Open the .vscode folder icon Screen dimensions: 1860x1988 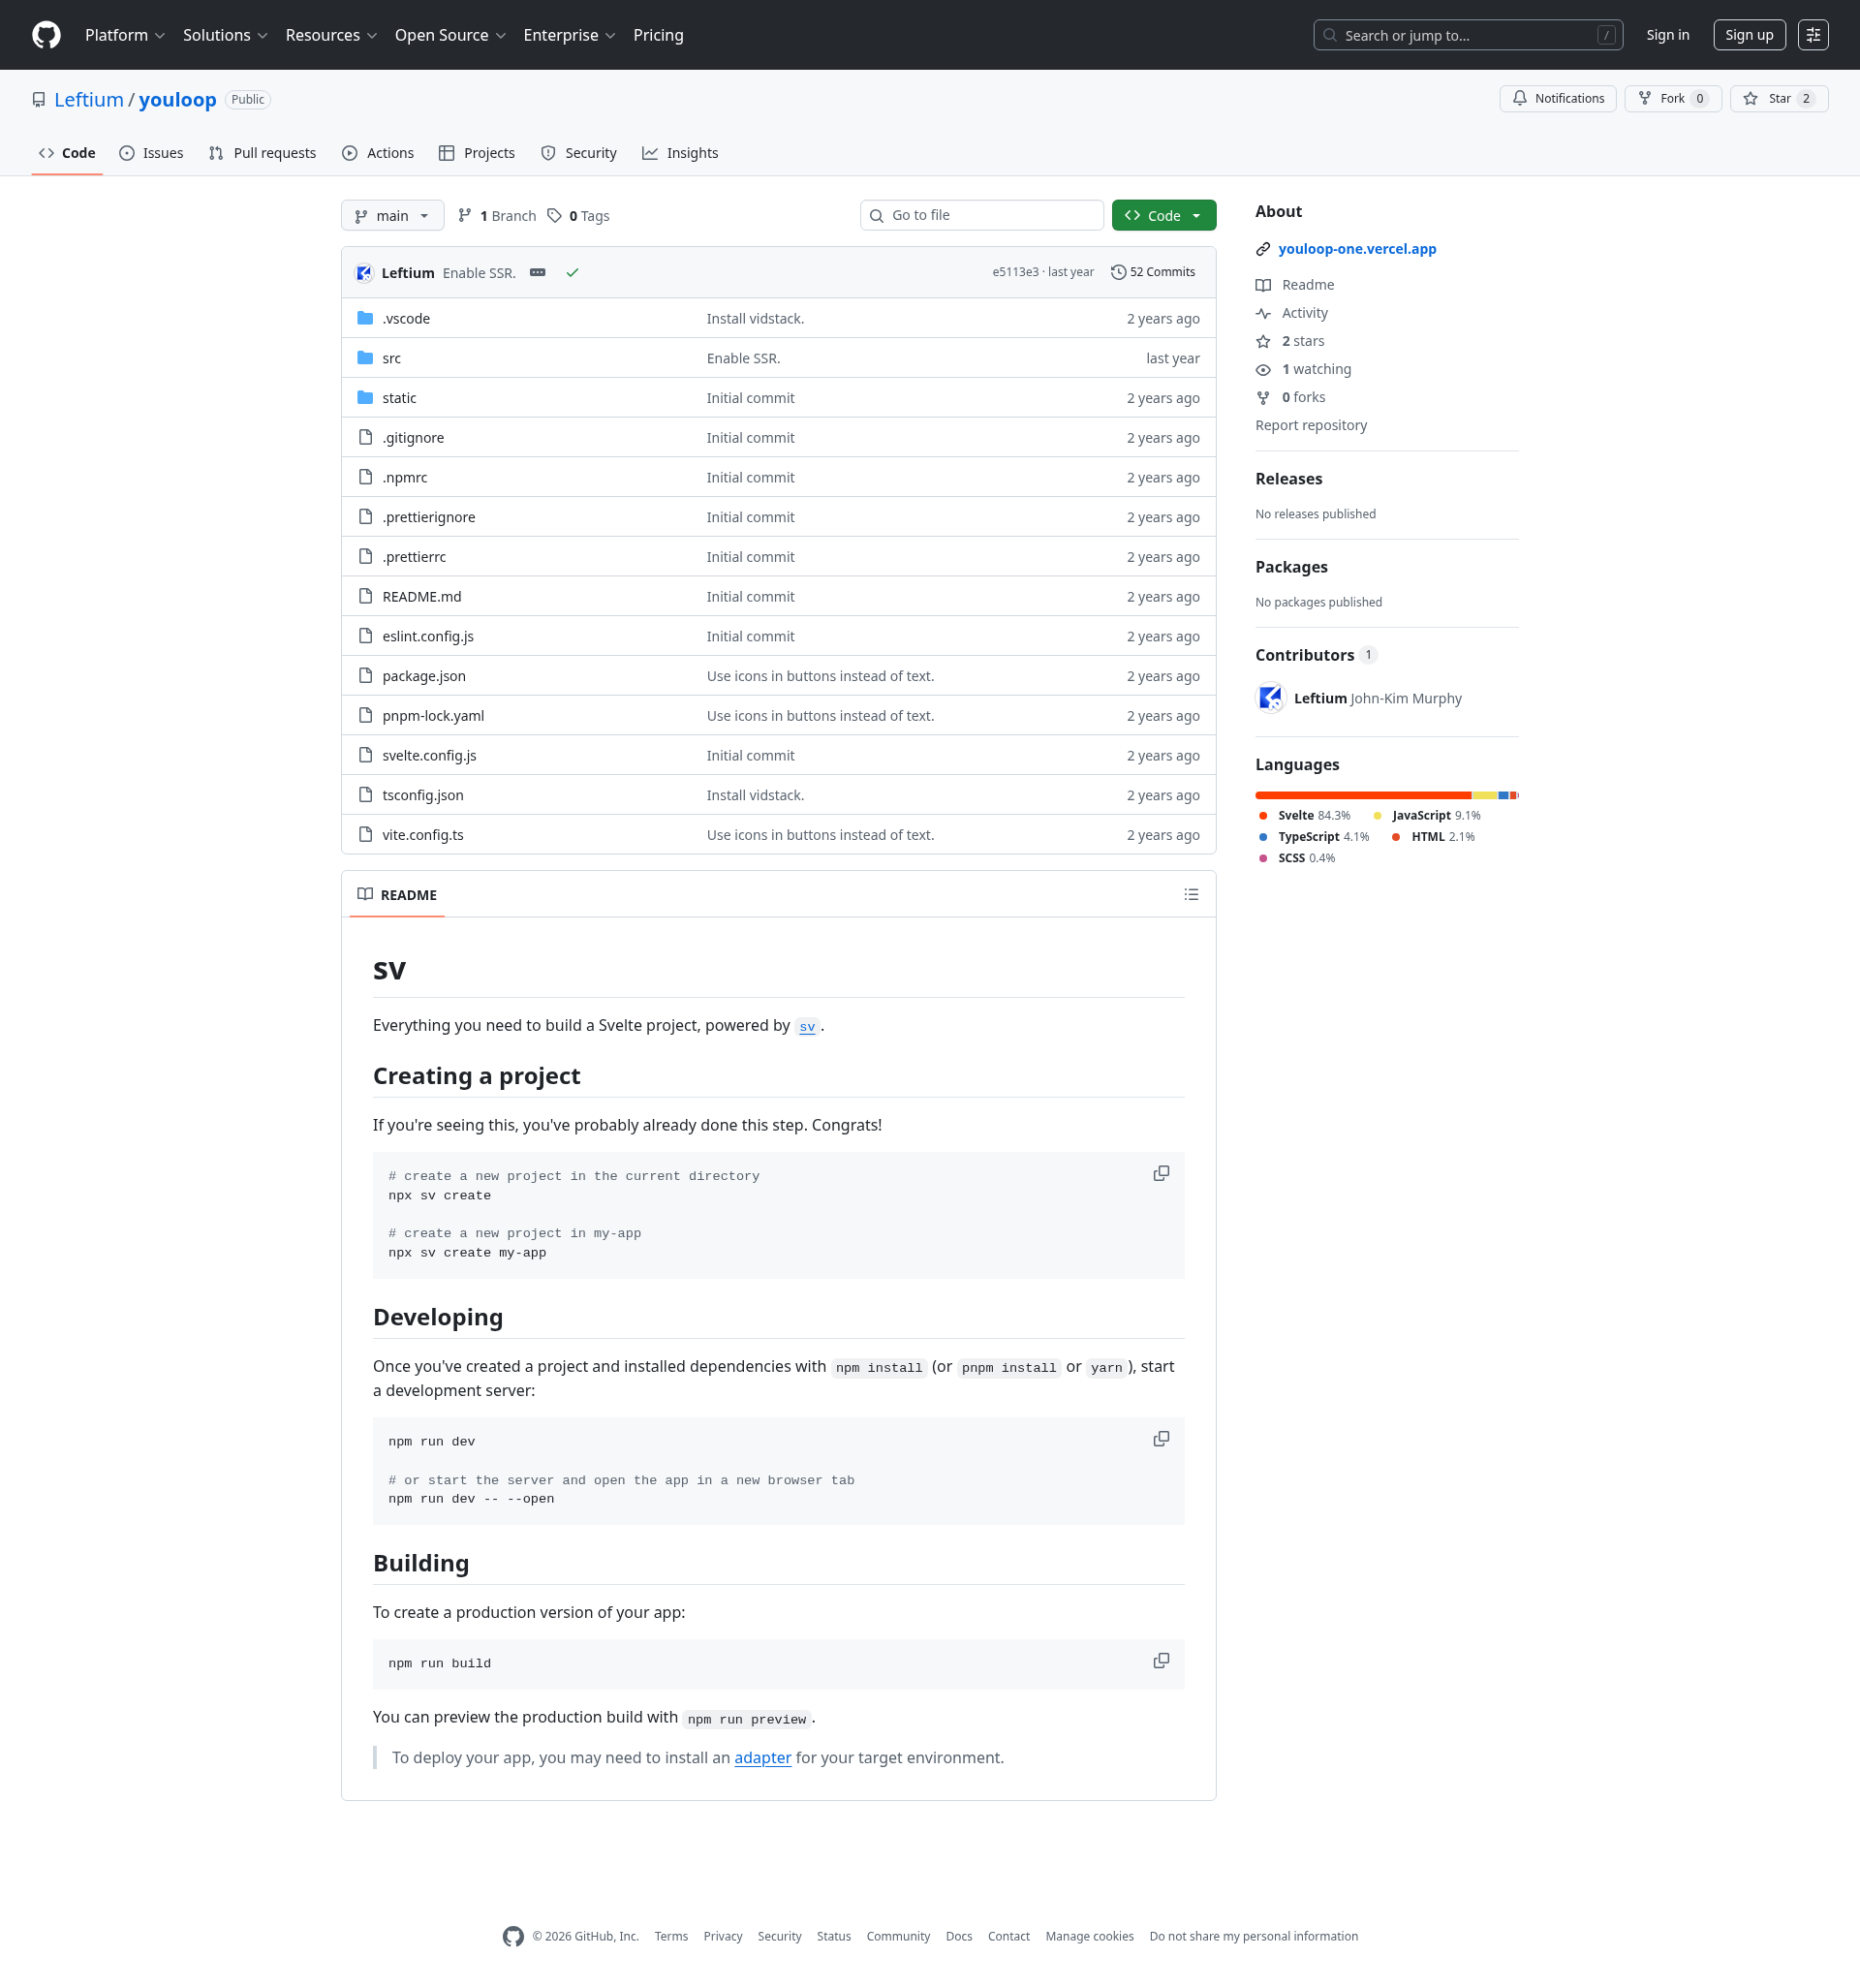tap(365, 319)
